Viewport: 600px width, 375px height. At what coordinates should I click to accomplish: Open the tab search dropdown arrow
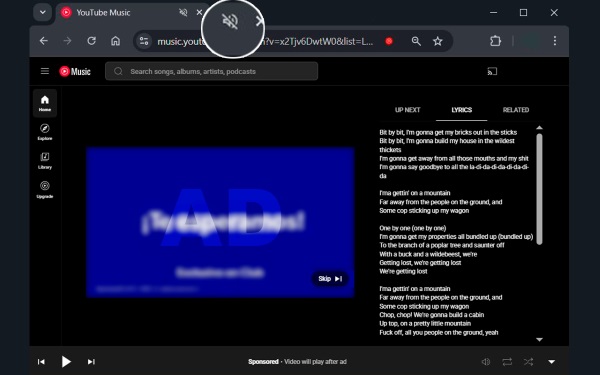[42, 13]
